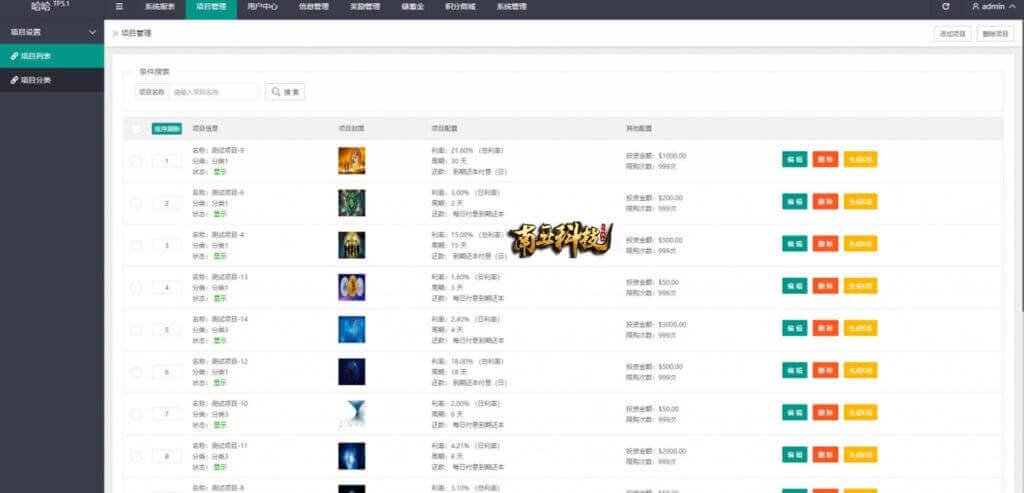Open the 系统管理 top menu
This screenshot has height=493, width=1024.
coord(510,7)
